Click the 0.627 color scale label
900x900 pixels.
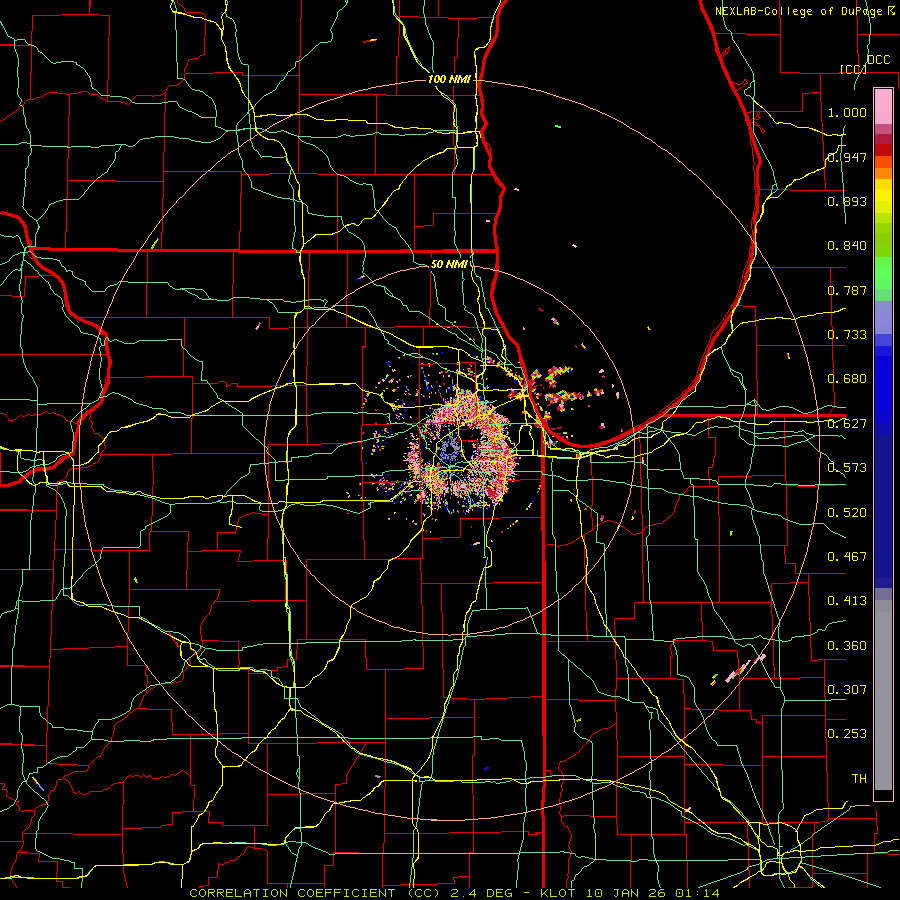847,424
